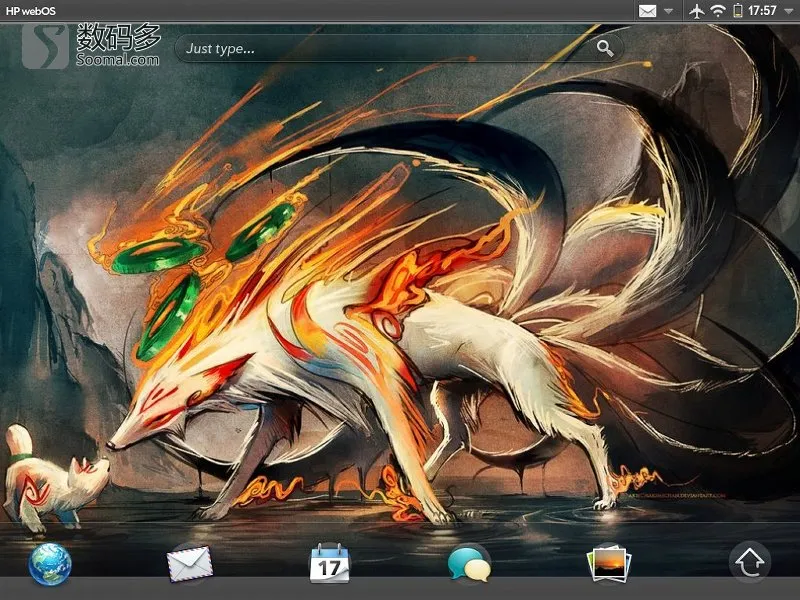Open the Web browser globe icon
Viewport: 800px width, 600px height.
pos(50,564)
